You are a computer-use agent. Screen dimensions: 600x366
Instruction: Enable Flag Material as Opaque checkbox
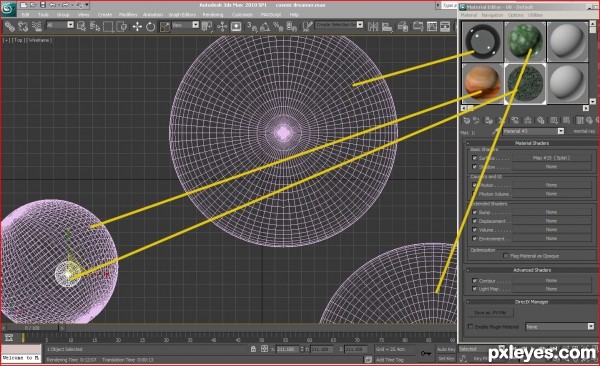tap(505, 256)
